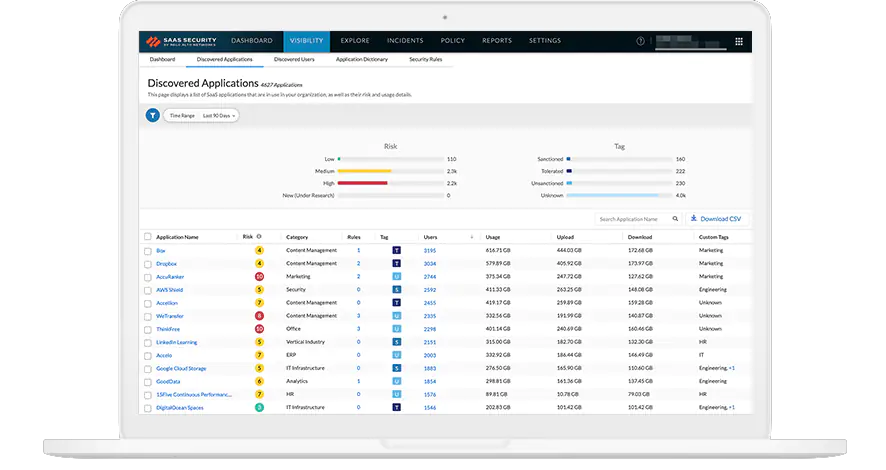This screenshot has height=470, width=886.
Task: Click the Usage column header
Action: (493, 237)
